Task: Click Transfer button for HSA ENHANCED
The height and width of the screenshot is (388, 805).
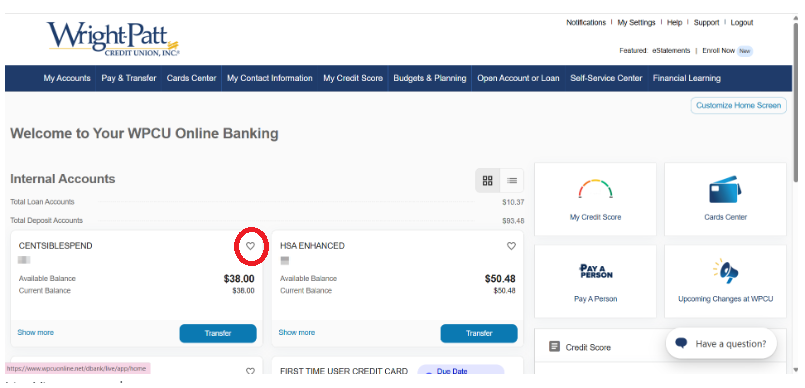Action: coord(479,333)
